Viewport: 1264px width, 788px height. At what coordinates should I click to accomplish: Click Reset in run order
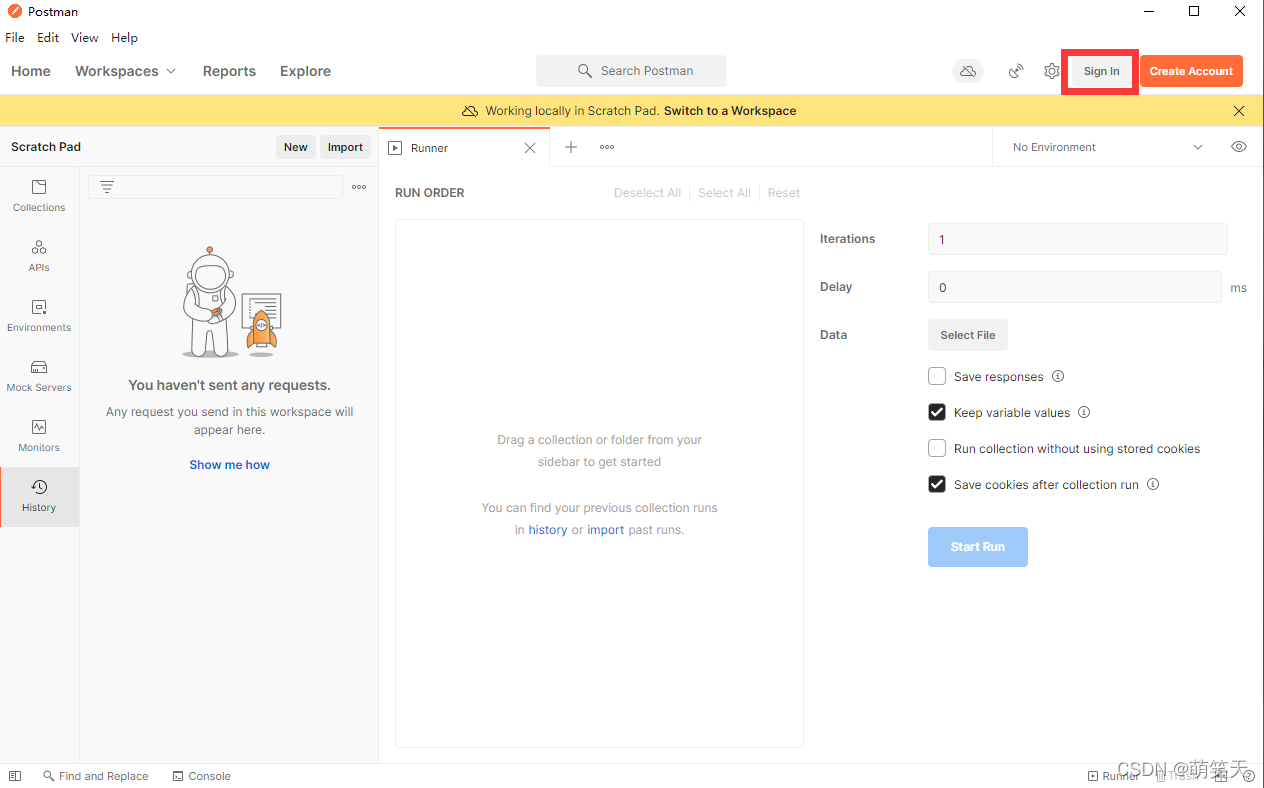(x=784, y=193)
